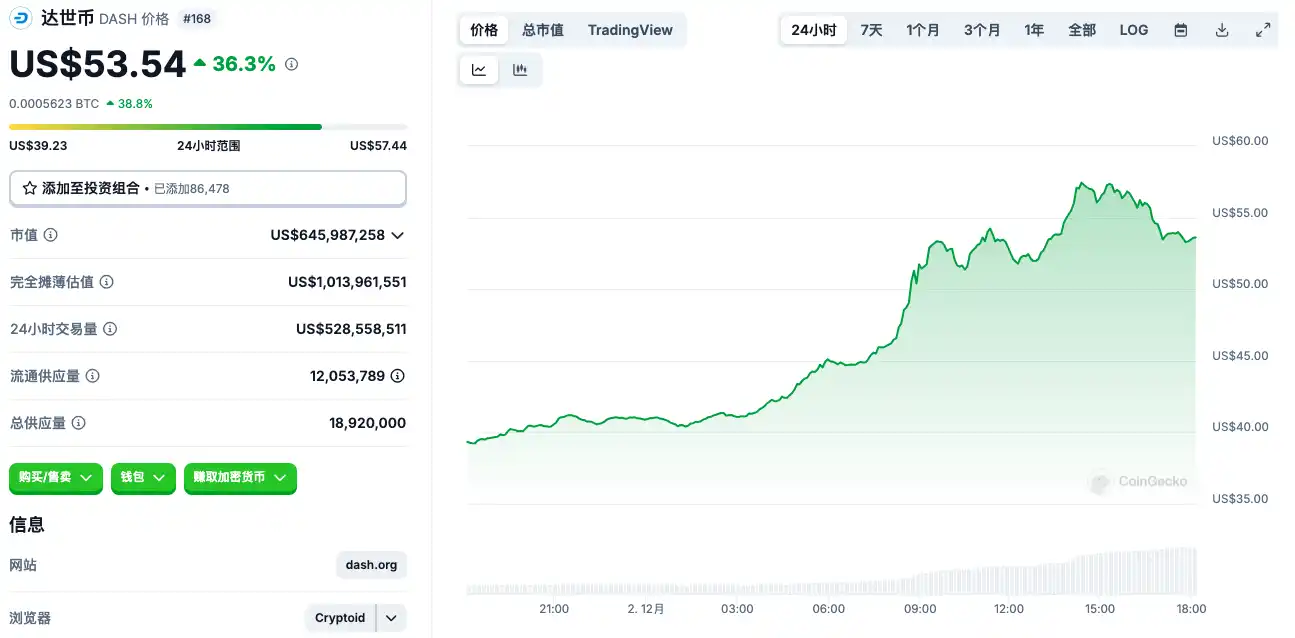Screen dimensions: 1295x638
Task: Switch to candlestick chart view icon
Action: click(520, 70)
